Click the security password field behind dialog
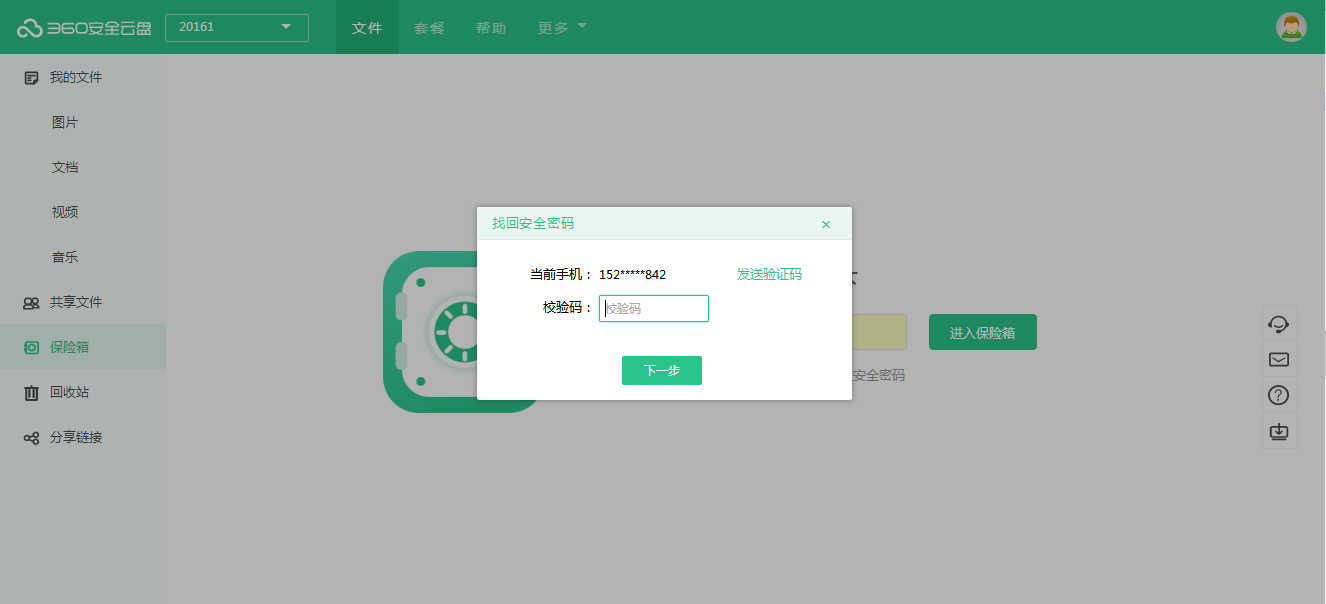This screenshot has height=604, width=1326. tap(879, 332)
